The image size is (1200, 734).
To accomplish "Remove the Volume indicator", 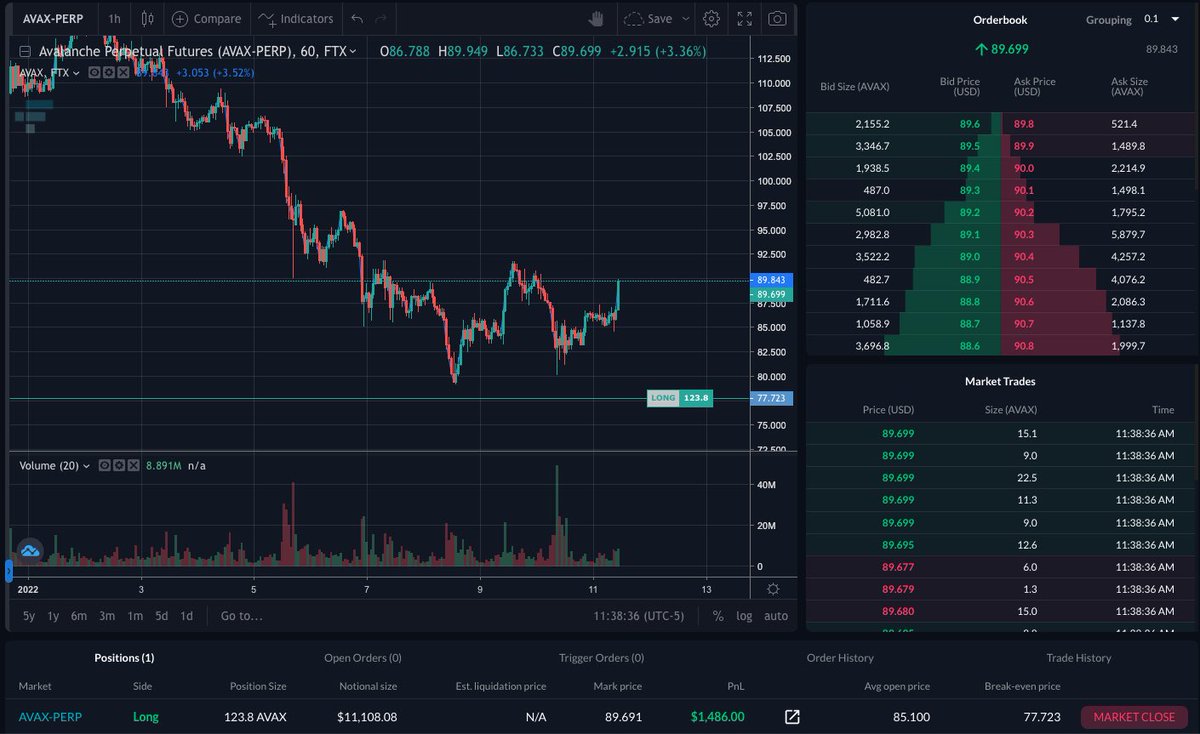I will (x=132, y=465).
